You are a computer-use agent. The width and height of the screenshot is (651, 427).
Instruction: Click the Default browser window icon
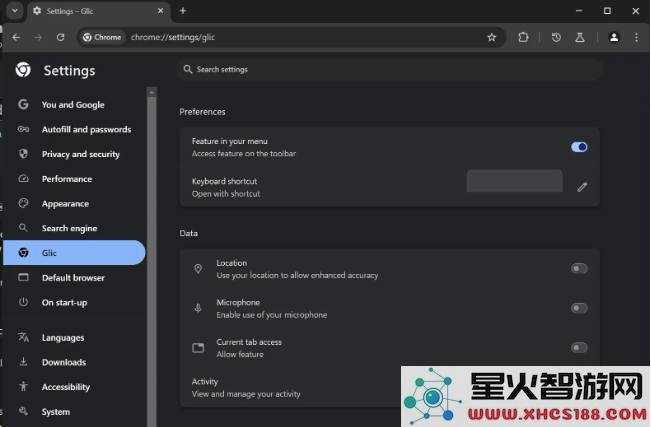click(x=23, y=277)
